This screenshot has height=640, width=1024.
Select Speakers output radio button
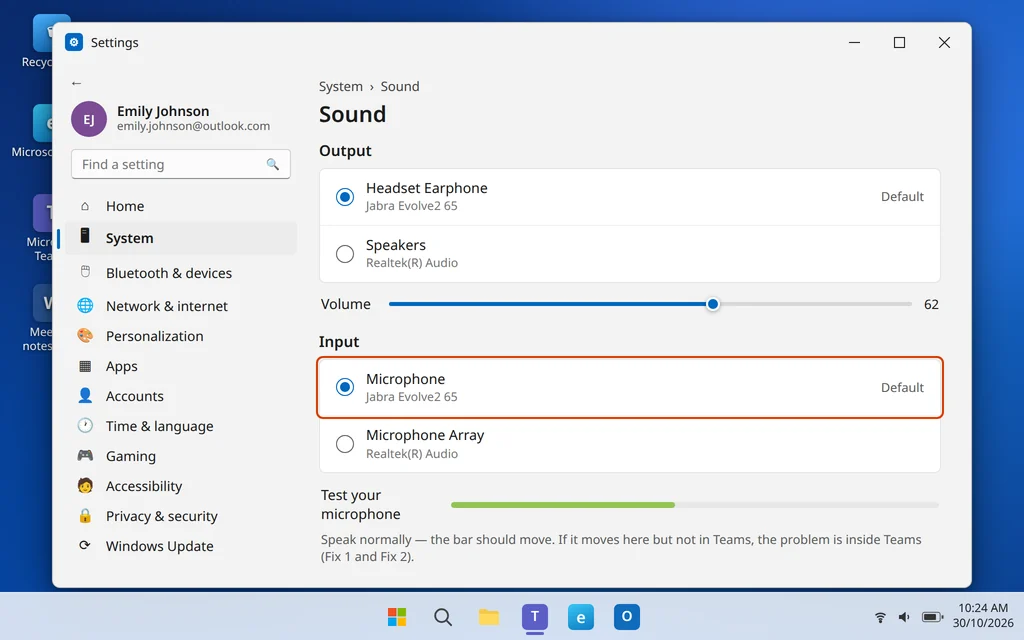345,253
